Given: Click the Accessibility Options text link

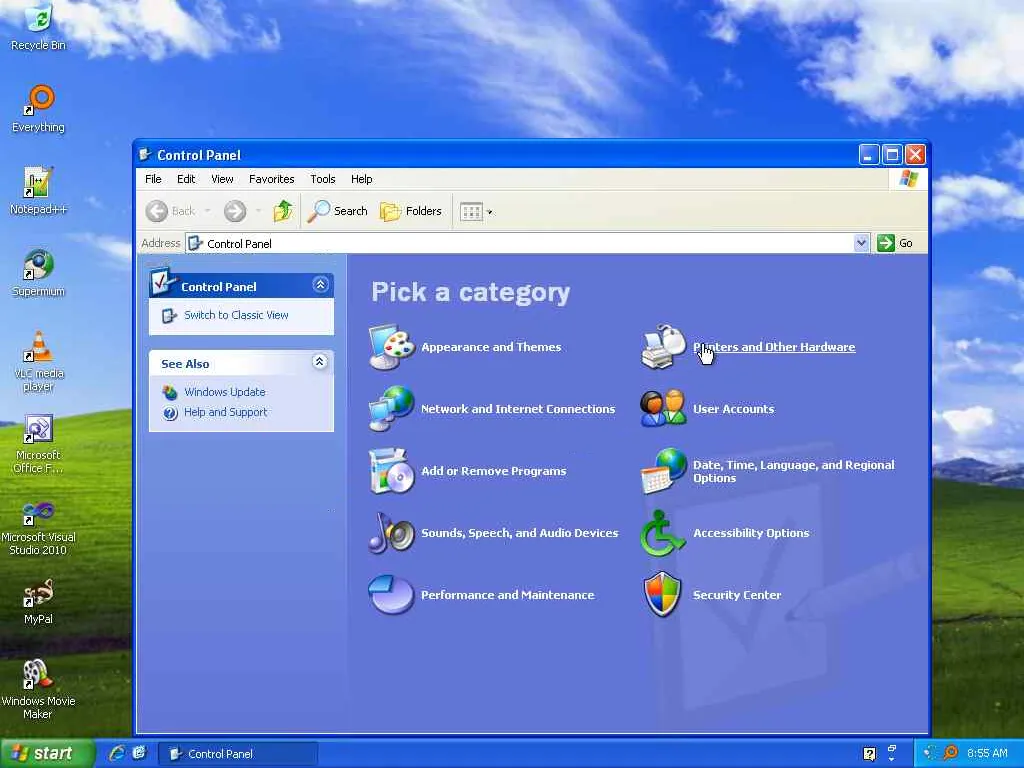Looking at the screenshot, I should (751, 533).
